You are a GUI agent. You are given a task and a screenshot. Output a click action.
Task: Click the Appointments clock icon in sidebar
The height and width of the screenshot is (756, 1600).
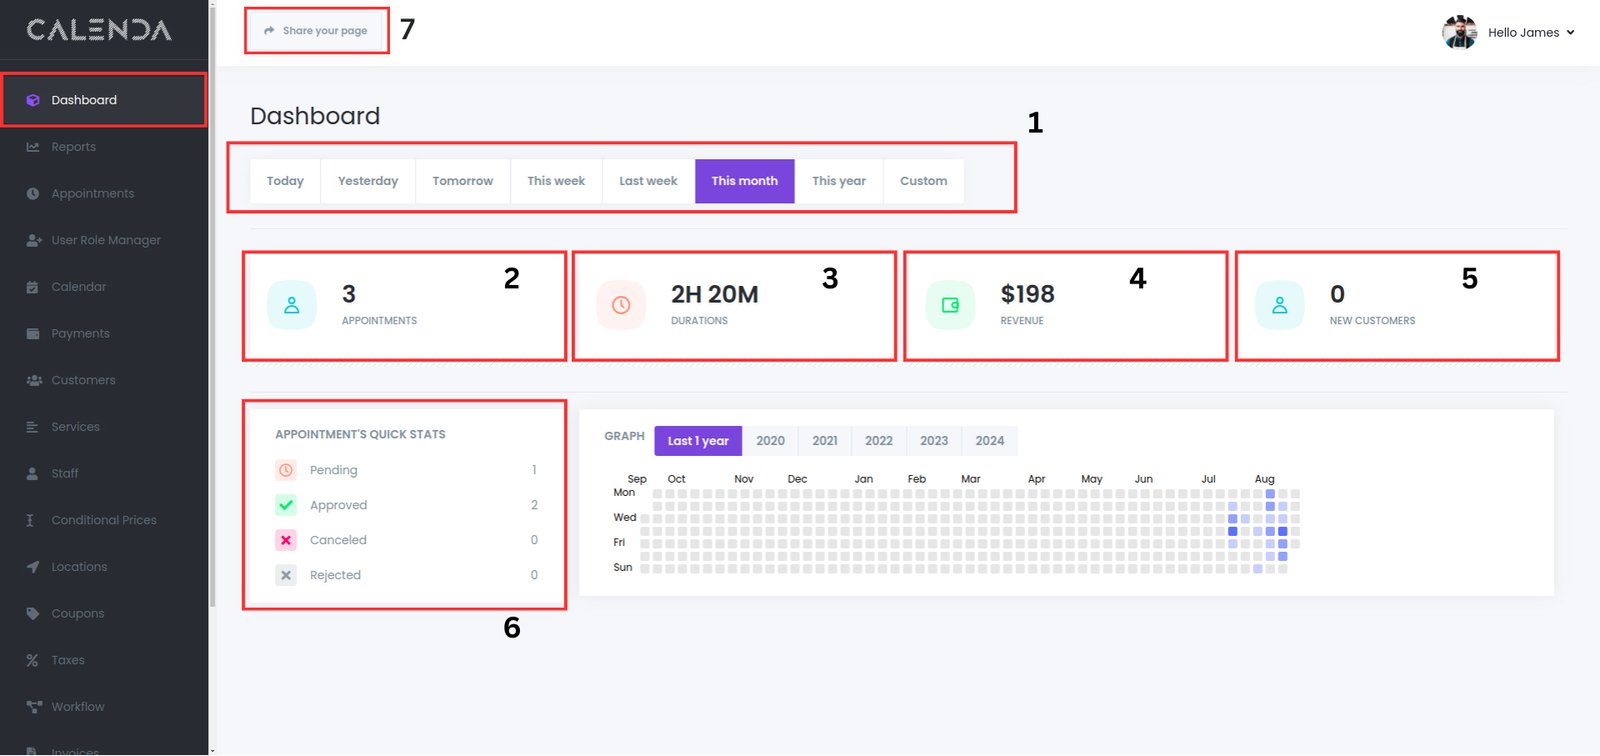tap(33, 194)
